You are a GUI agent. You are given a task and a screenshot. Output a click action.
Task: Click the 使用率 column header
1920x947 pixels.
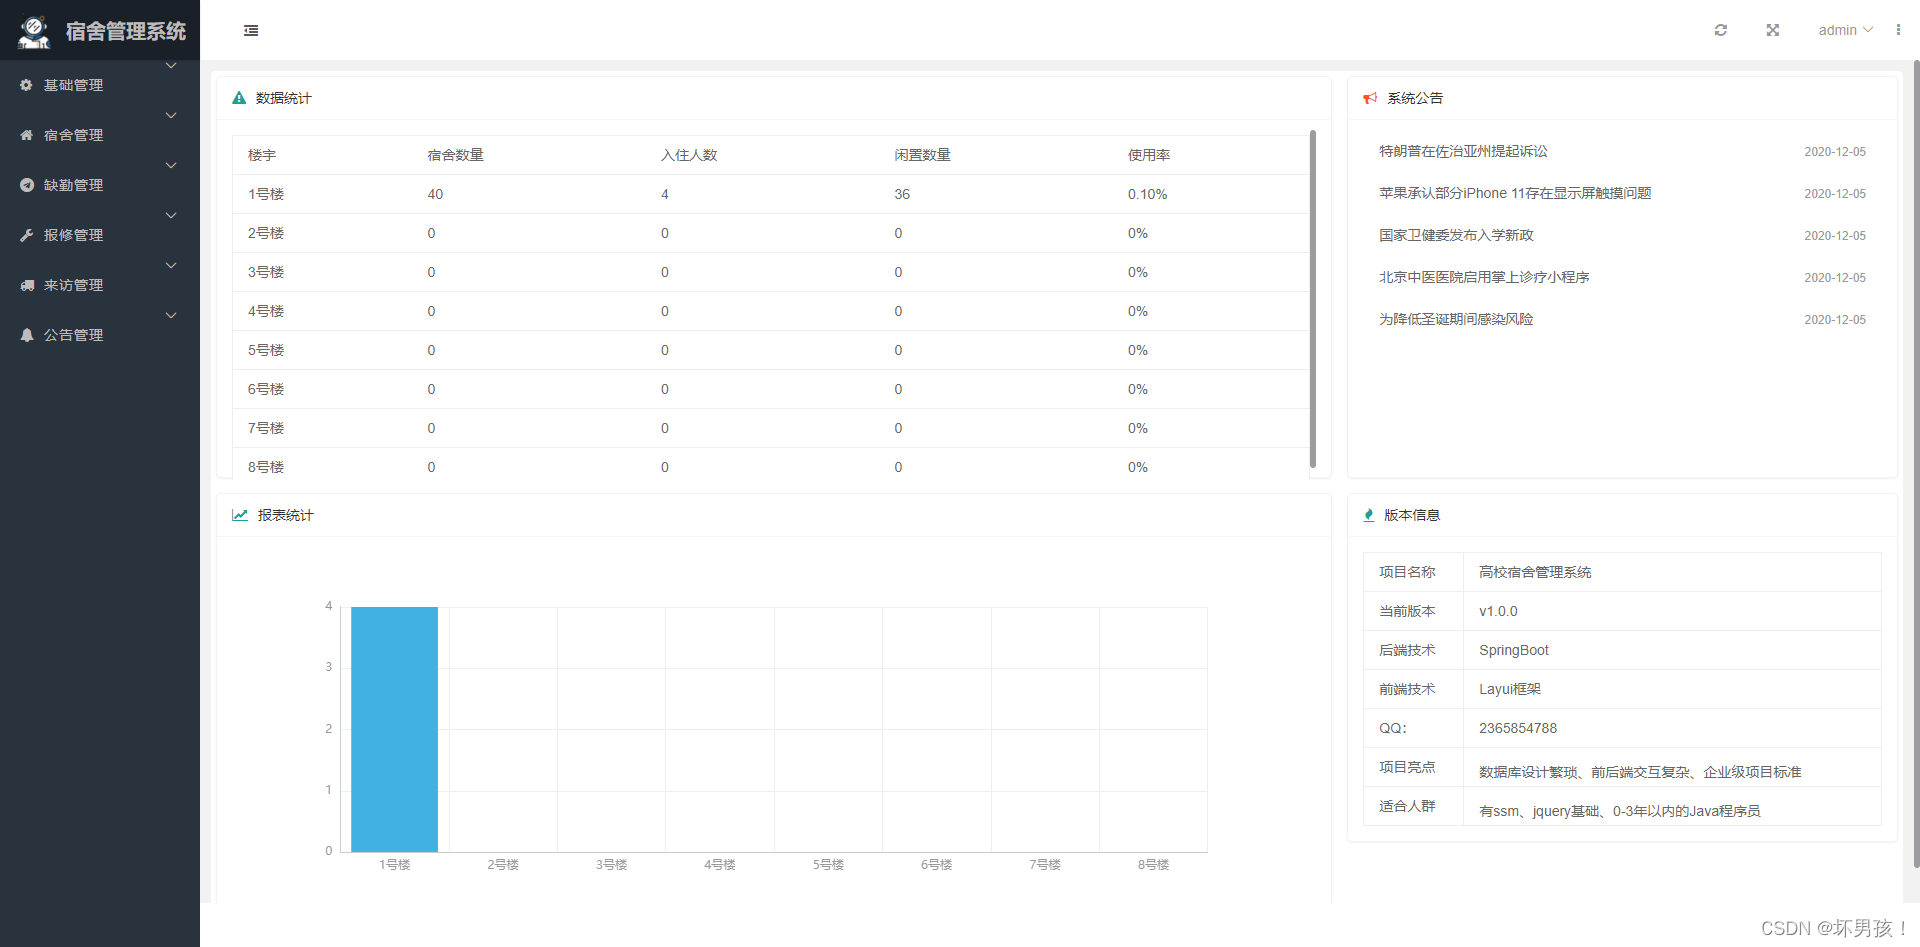1149,155
